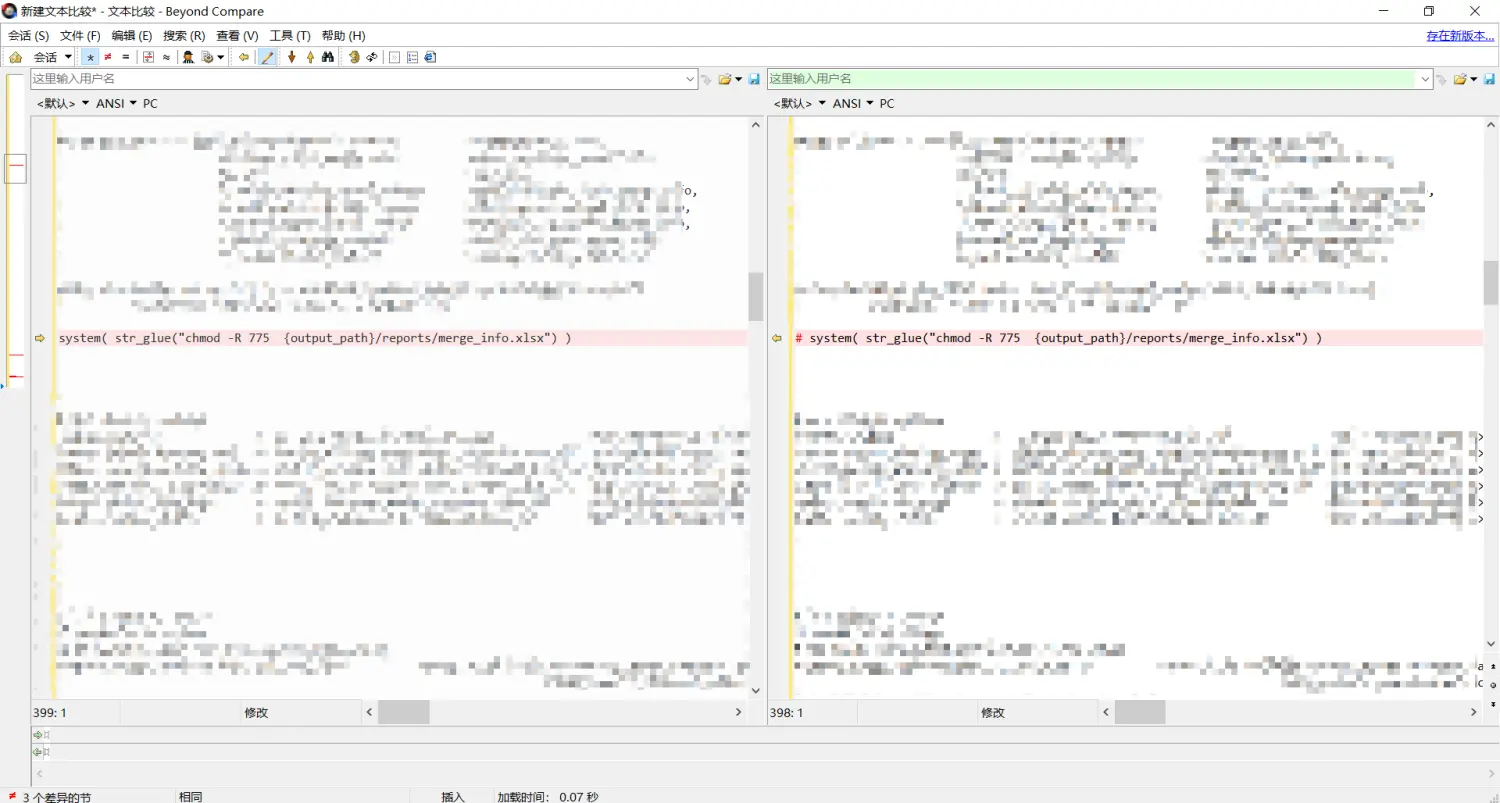Click the copy-to-left yellow arrow toolbar icon

[243, 57]
